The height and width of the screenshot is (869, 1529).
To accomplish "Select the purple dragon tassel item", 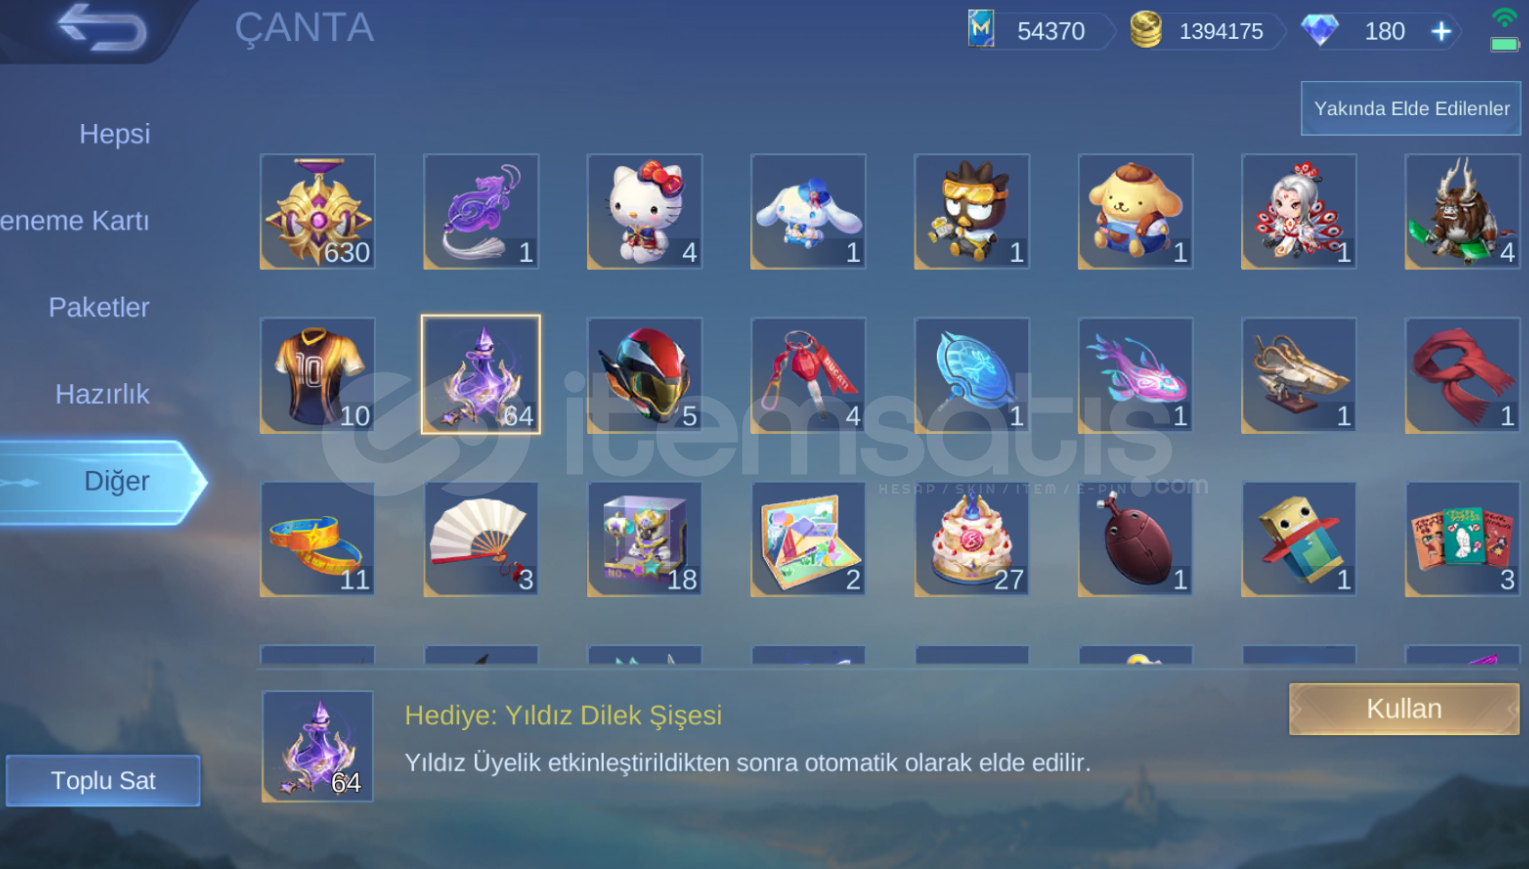I will 481,212.
